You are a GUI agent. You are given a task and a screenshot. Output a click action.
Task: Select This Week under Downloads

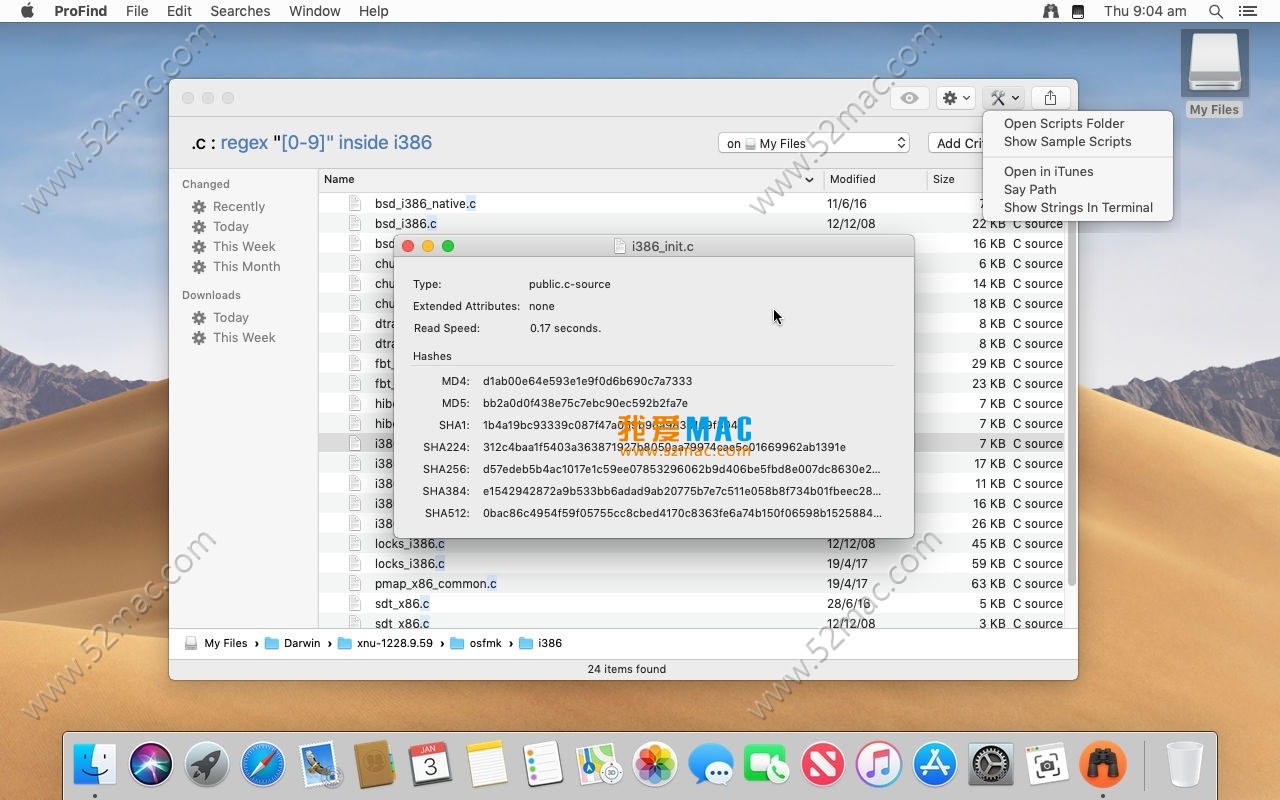coord(244,337)
